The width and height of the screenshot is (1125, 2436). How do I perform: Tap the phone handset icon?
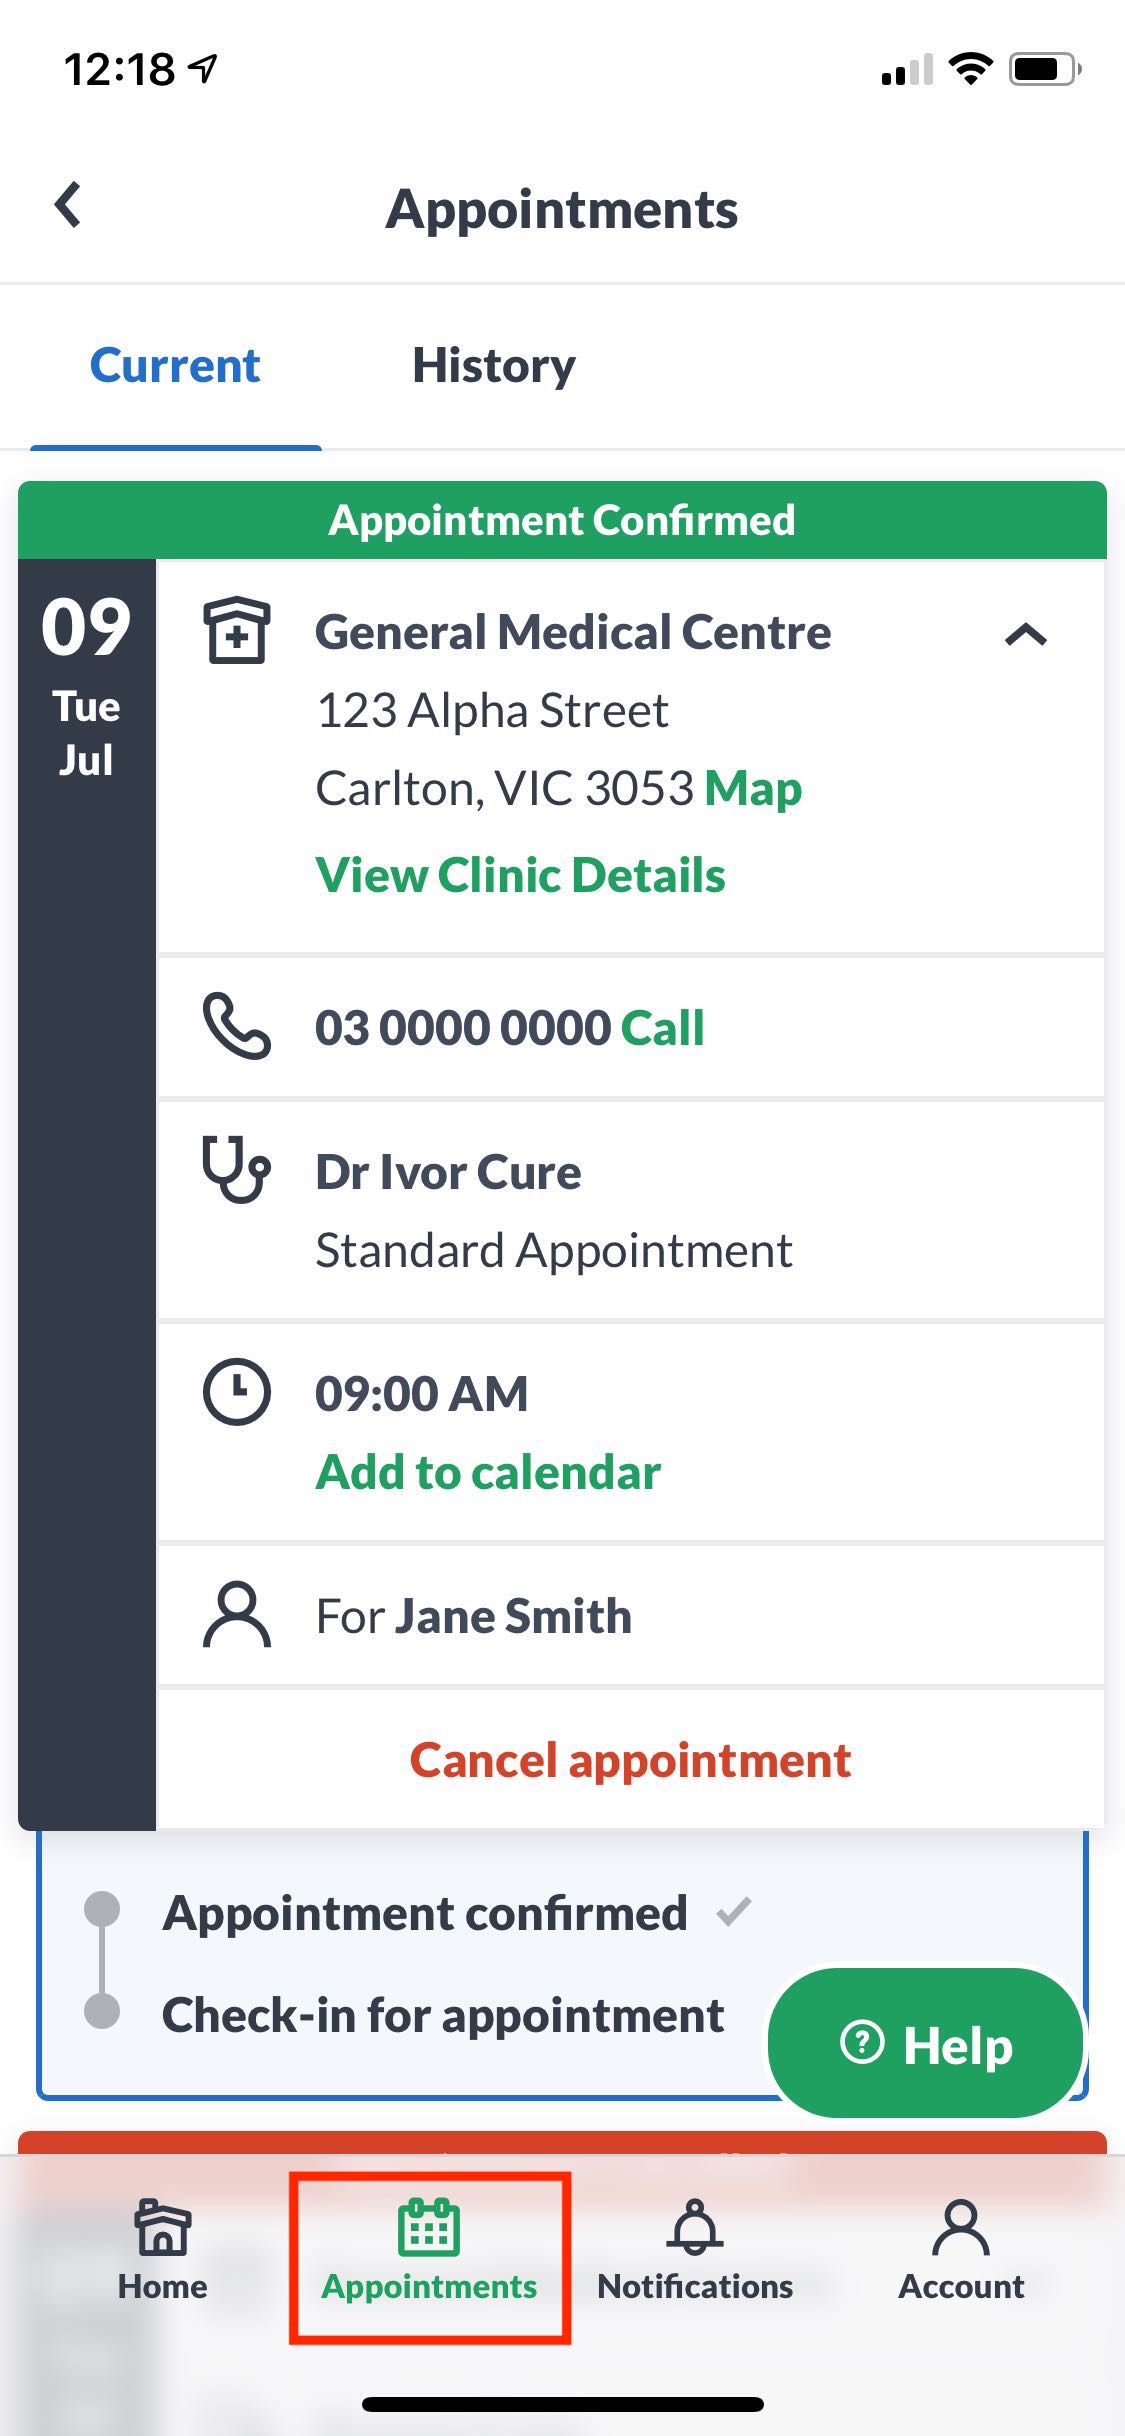(x=237, y=1026)
